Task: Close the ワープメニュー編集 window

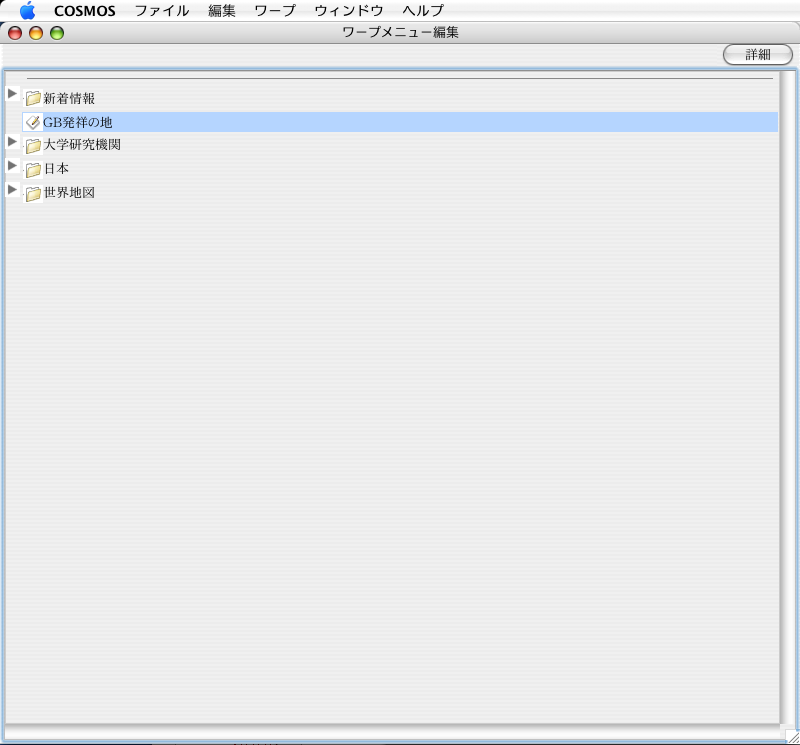Action: [x=15, y=33]
